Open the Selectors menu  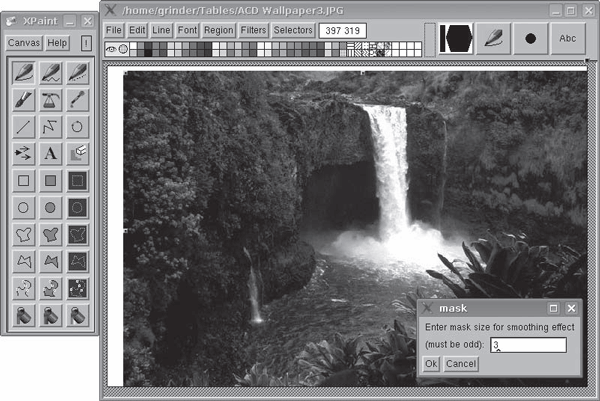(x=293, y=30)
